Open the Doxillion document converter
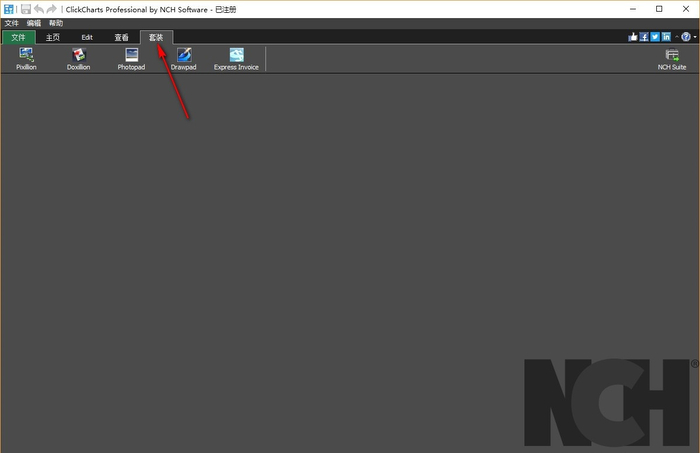700x453 pixels. [78, 58]
